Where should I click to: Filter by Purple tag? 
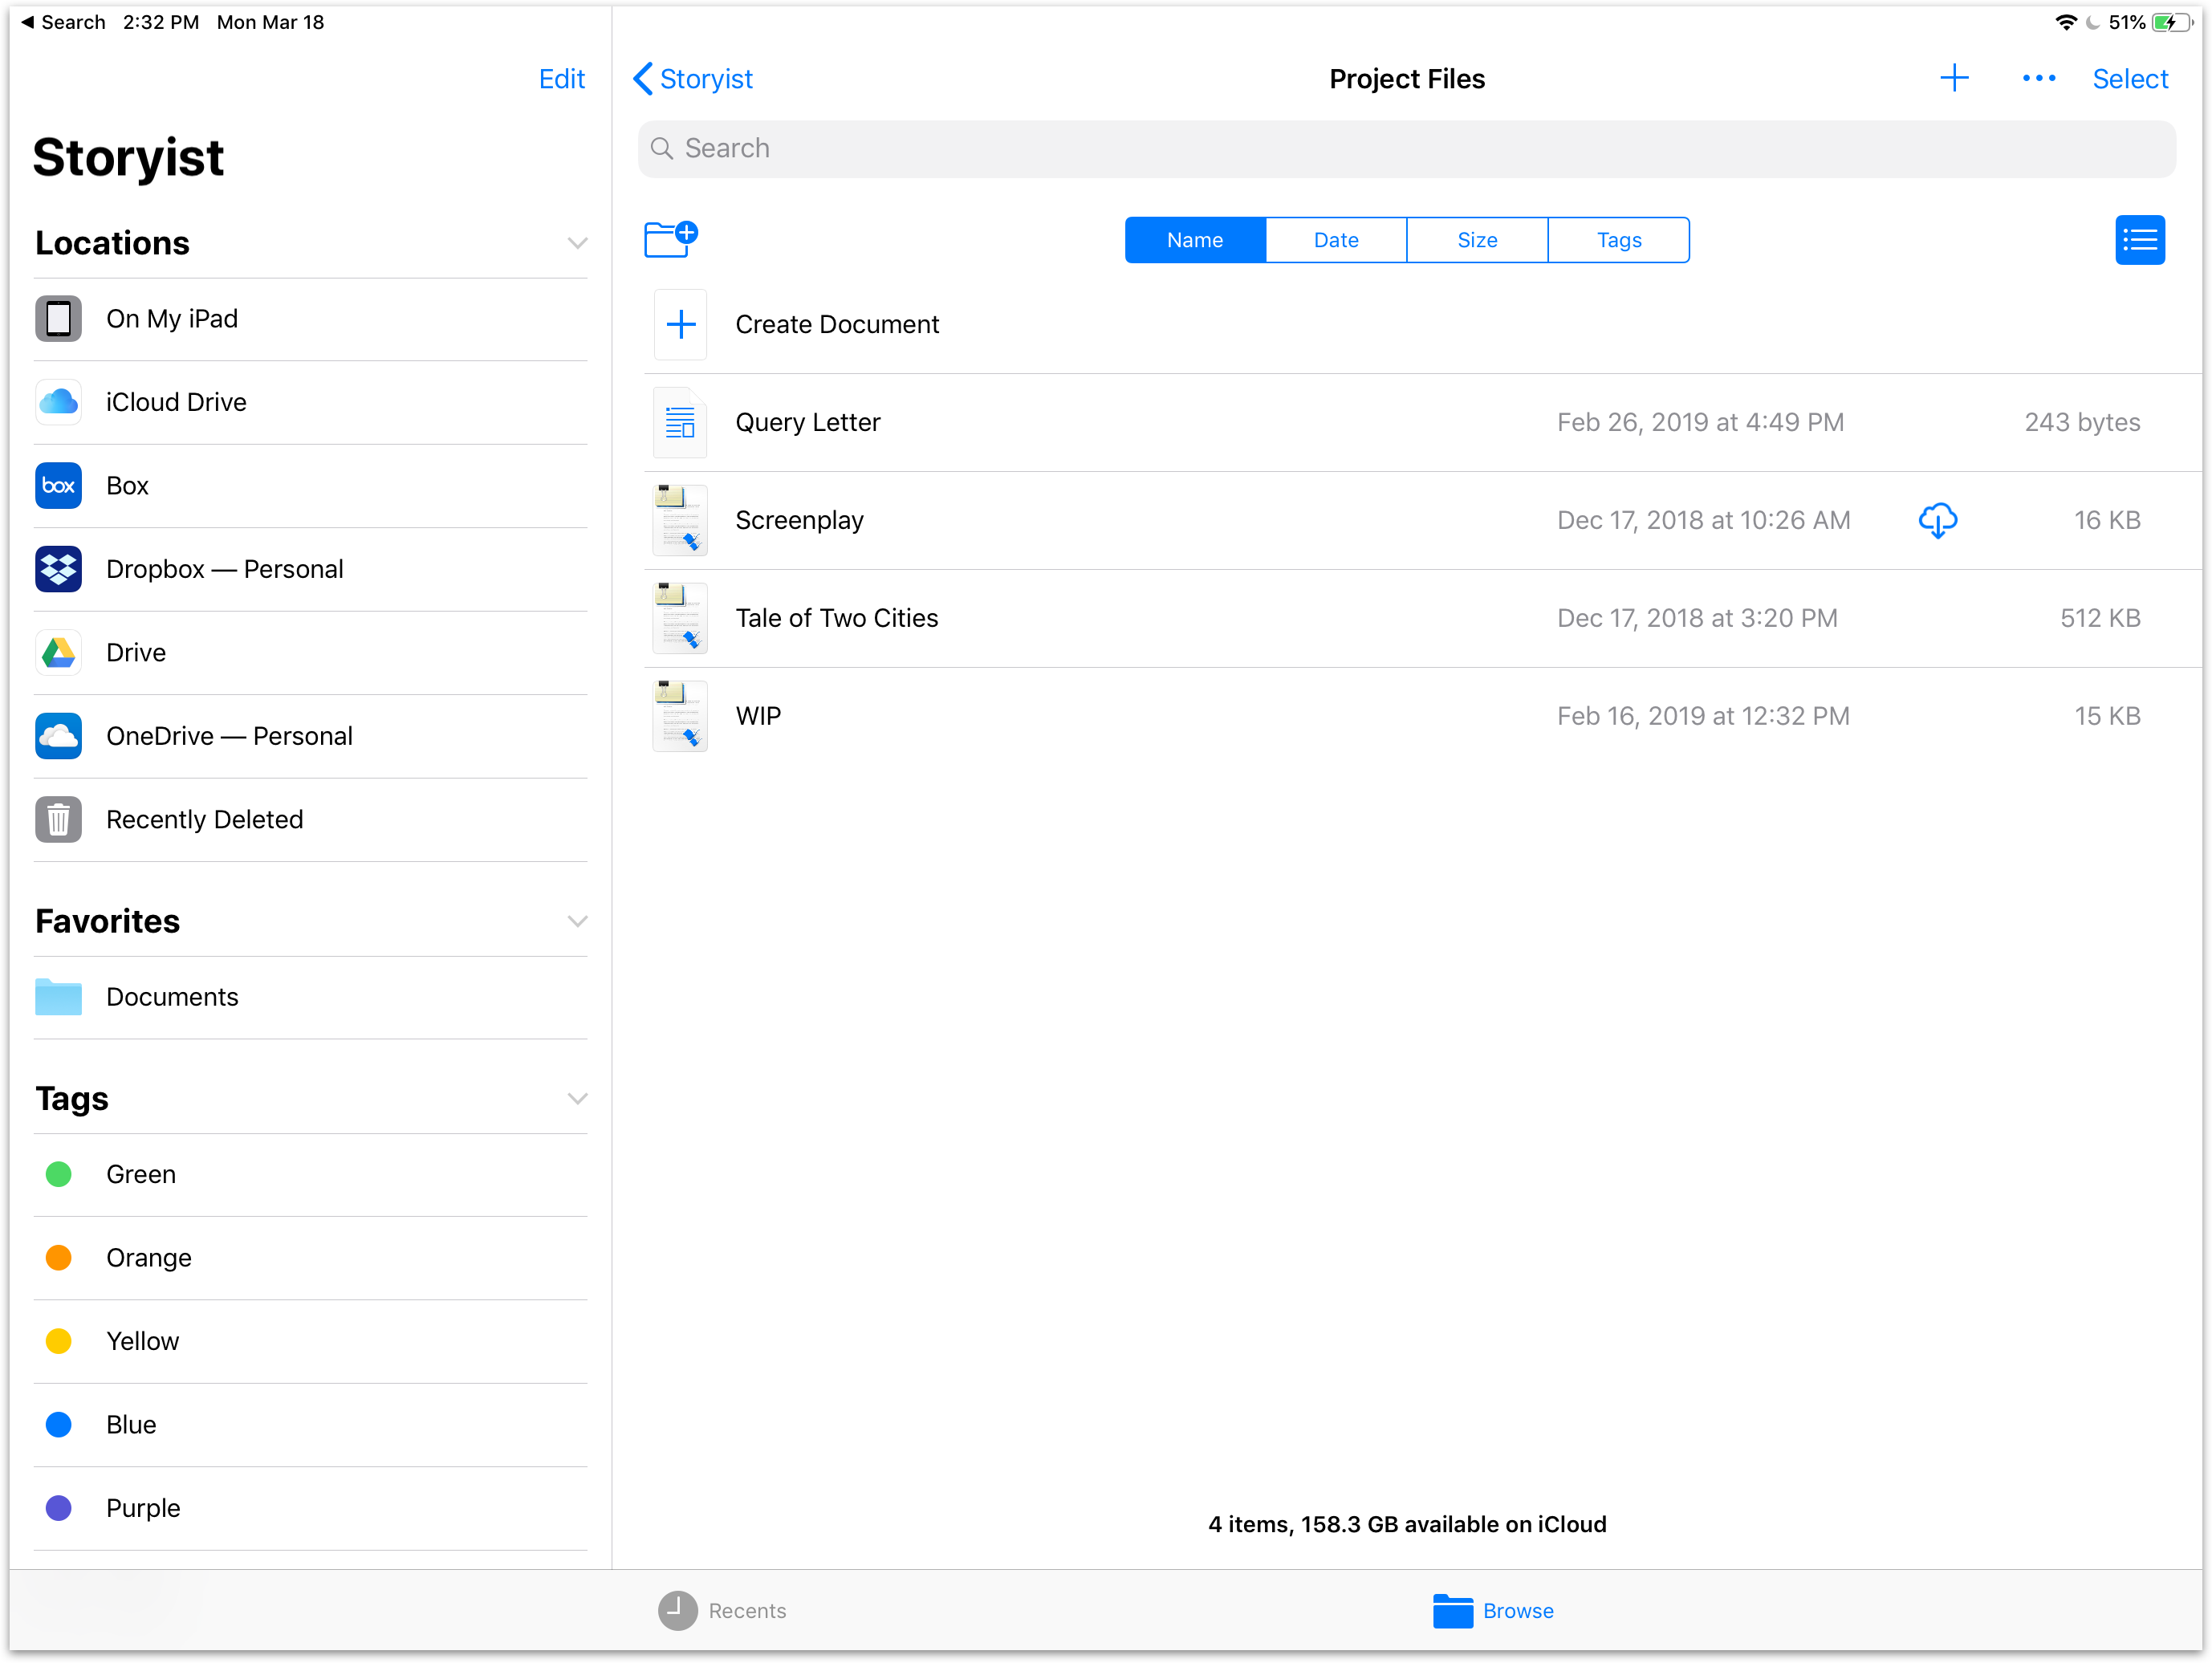pos(311,1509)
